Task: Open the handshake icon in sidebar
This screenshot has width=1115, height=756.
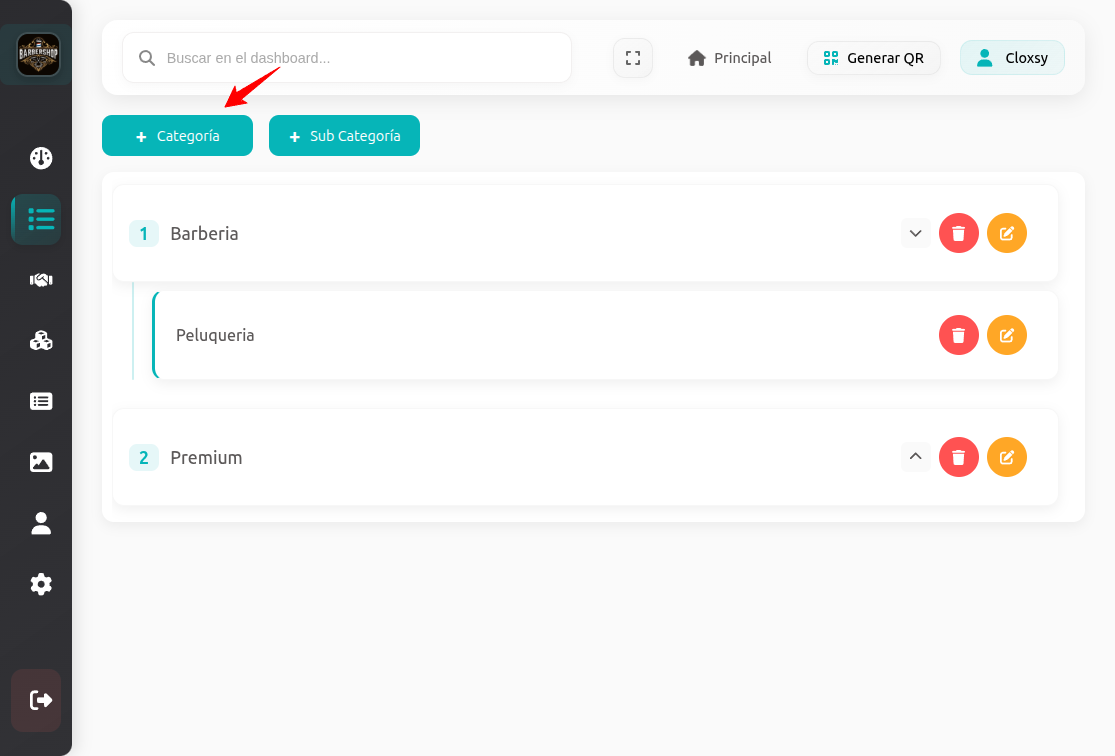Action: (x=41, y=280)
